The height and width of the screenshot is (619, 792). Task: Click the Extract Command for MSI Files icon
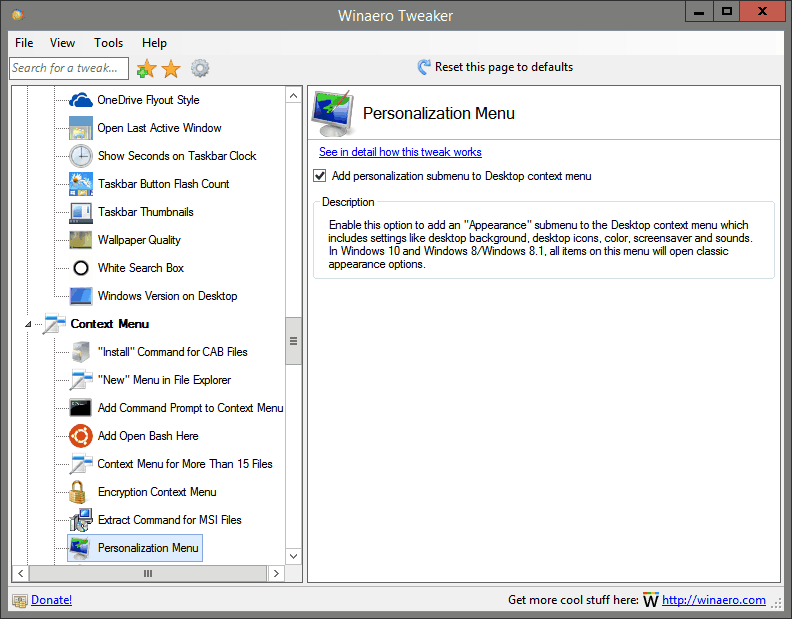[80, 520]
